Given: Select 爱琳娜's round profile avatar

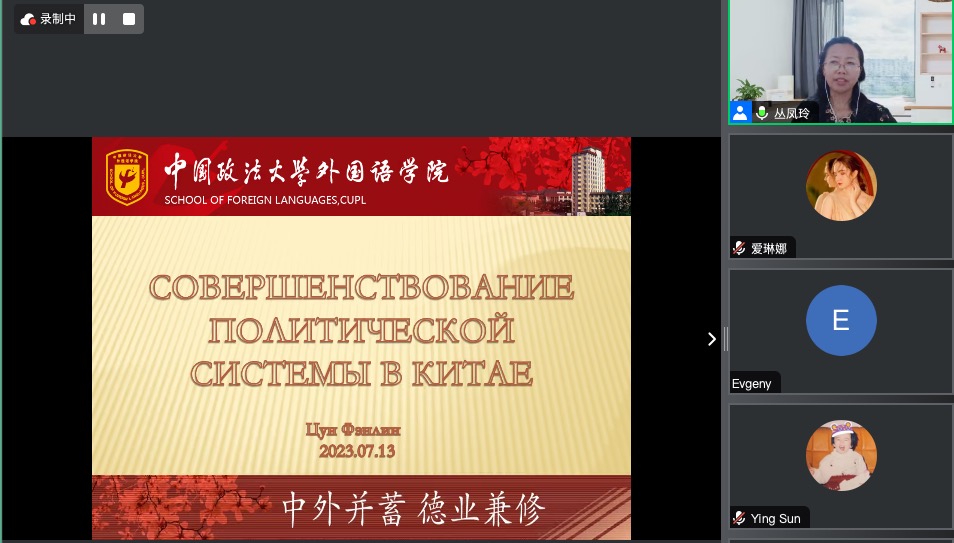Looking at the screenshot, I should click(841, 186).
